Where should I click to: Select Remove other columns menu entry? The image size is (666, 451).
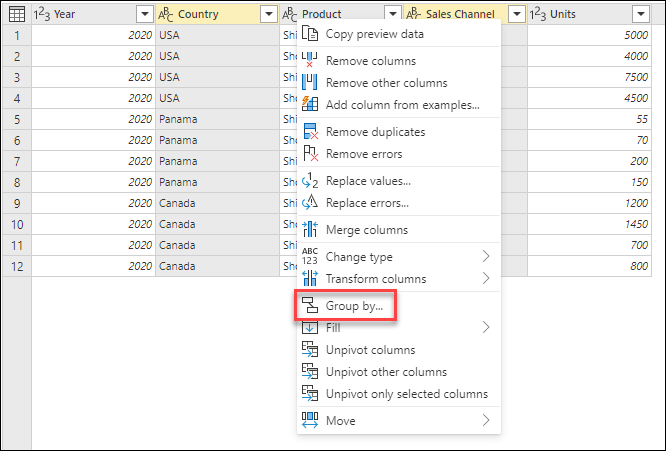tap(399, 83)
